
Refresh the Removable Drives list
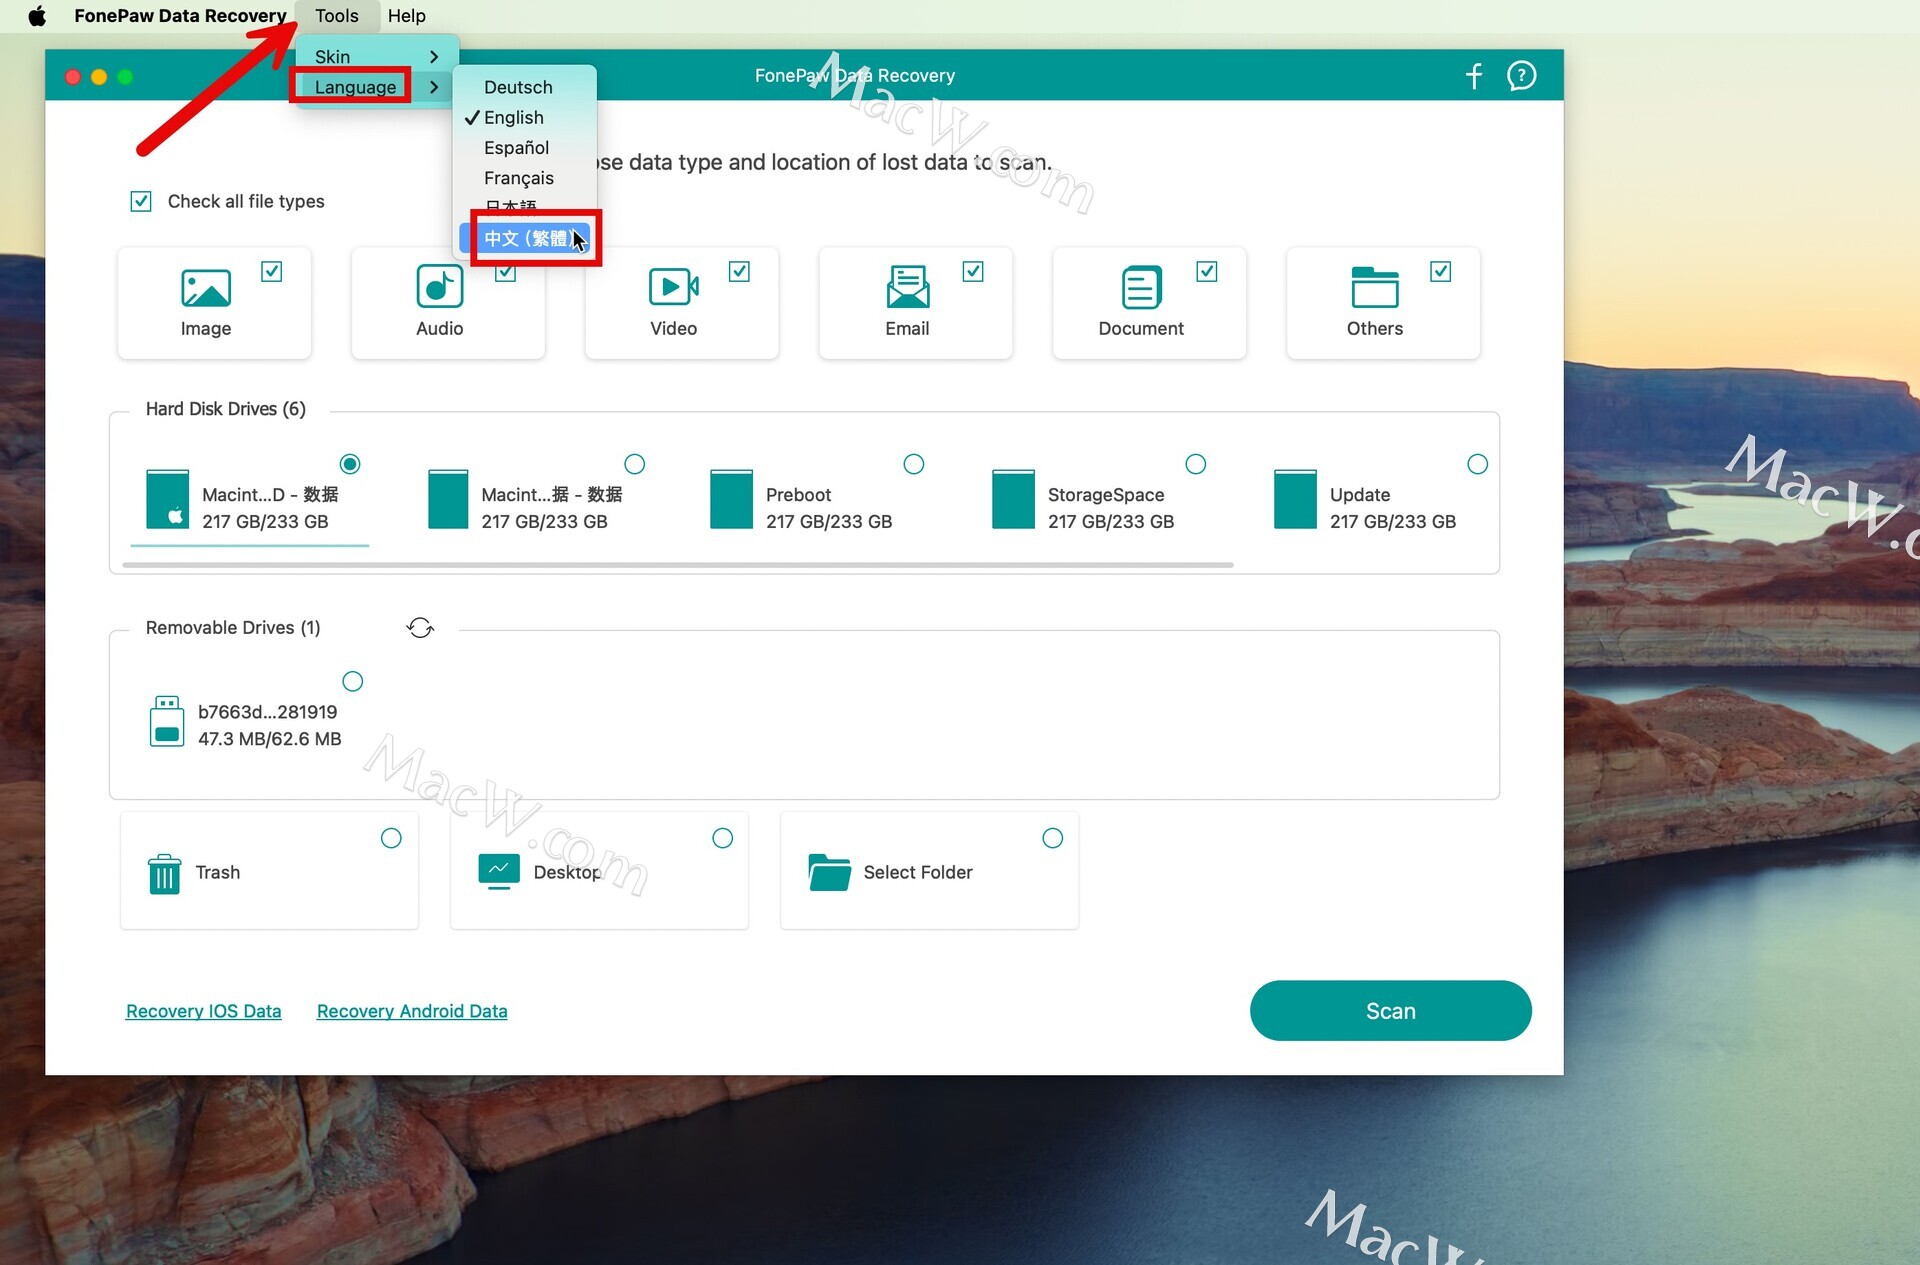[420, 628]
